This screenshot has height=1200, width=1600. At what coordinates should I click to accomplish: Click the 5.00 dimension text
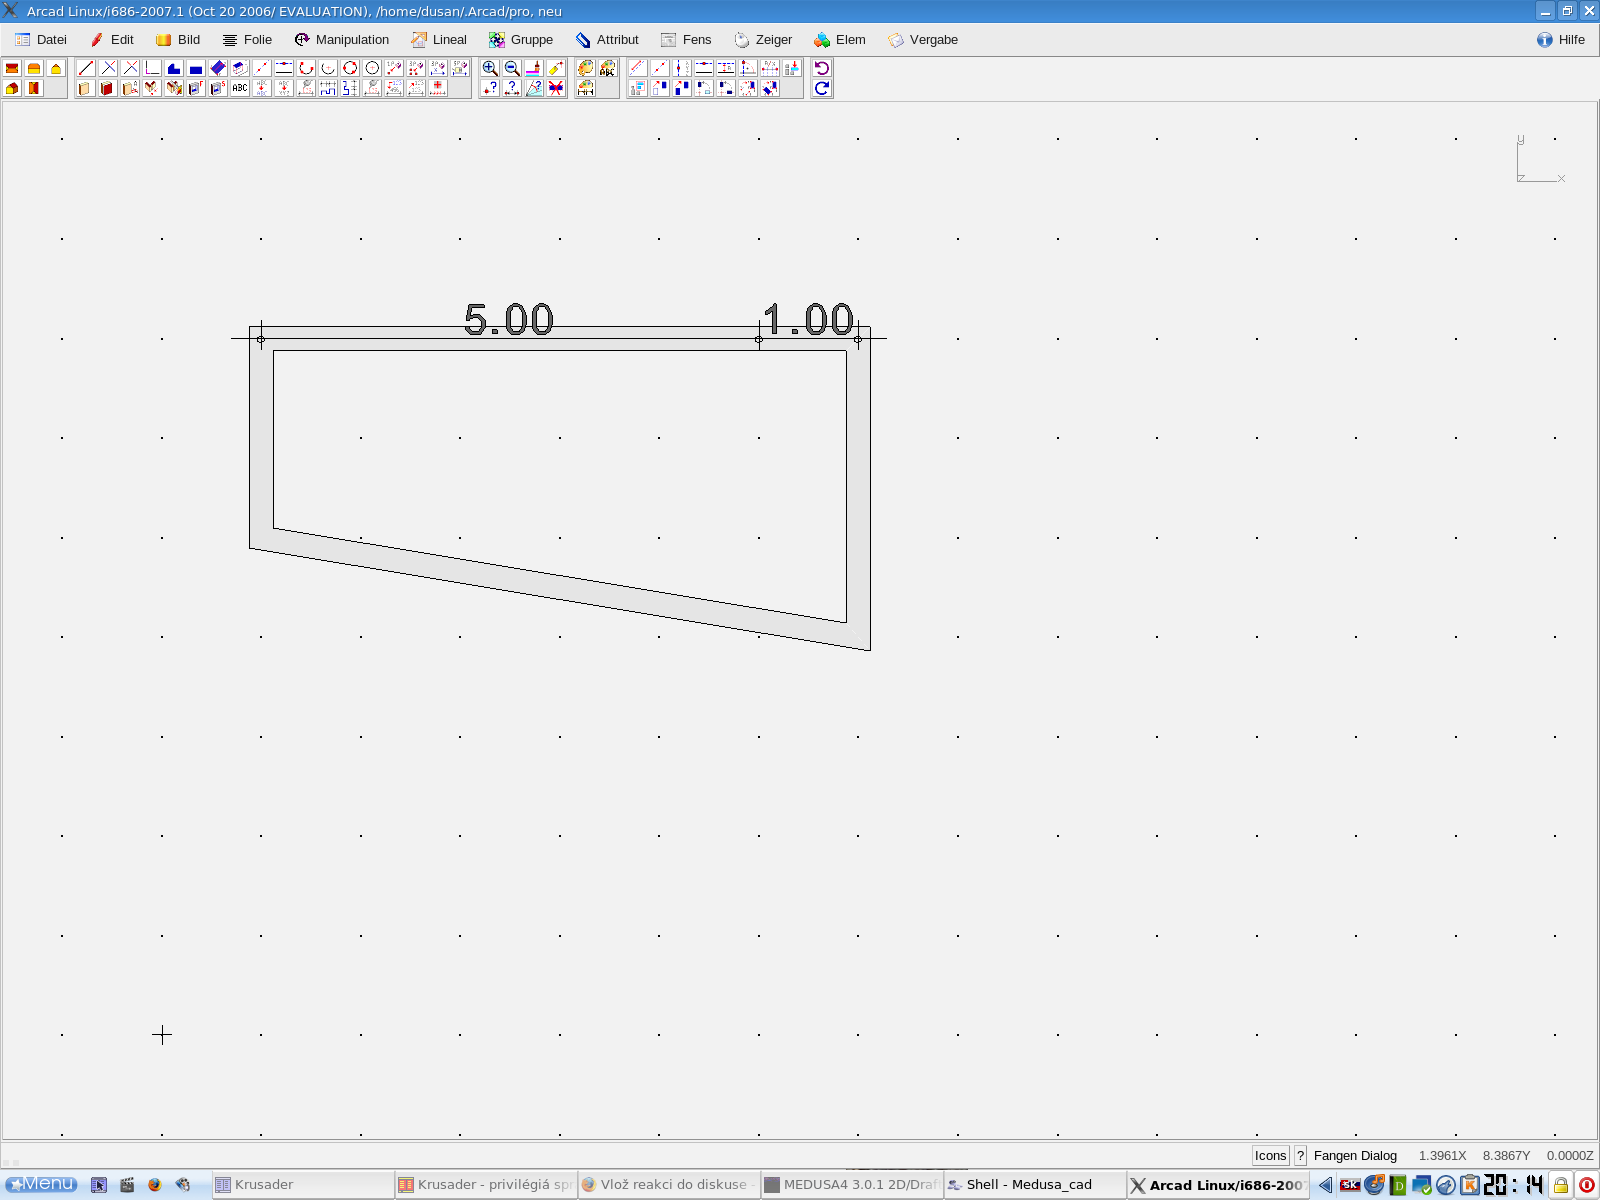[509, 320]
